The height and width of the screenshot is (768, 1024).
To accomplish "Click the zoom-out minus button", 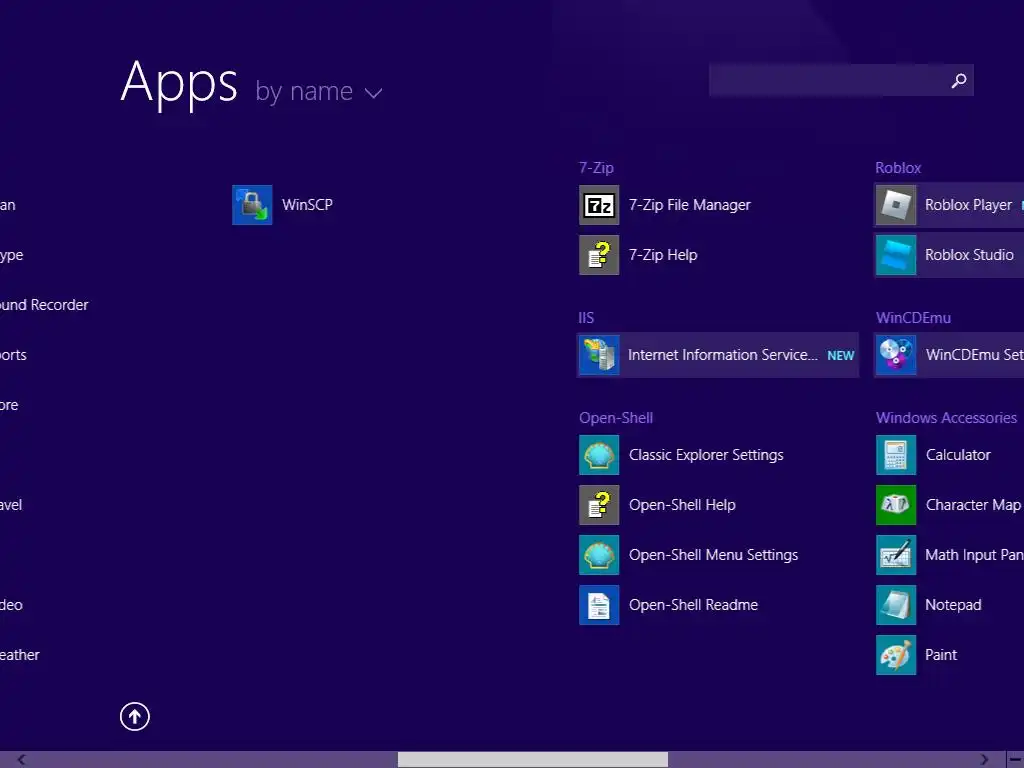I will click(1016, 760).
